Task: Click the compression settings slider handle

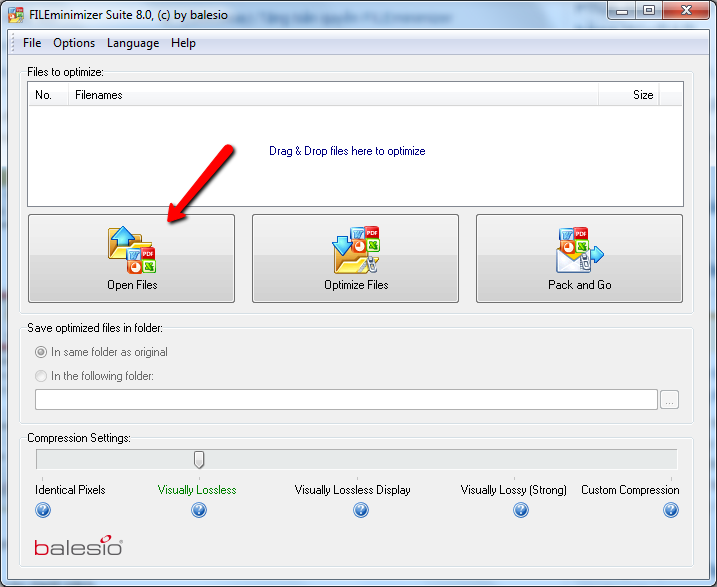Action: [199, 459]
